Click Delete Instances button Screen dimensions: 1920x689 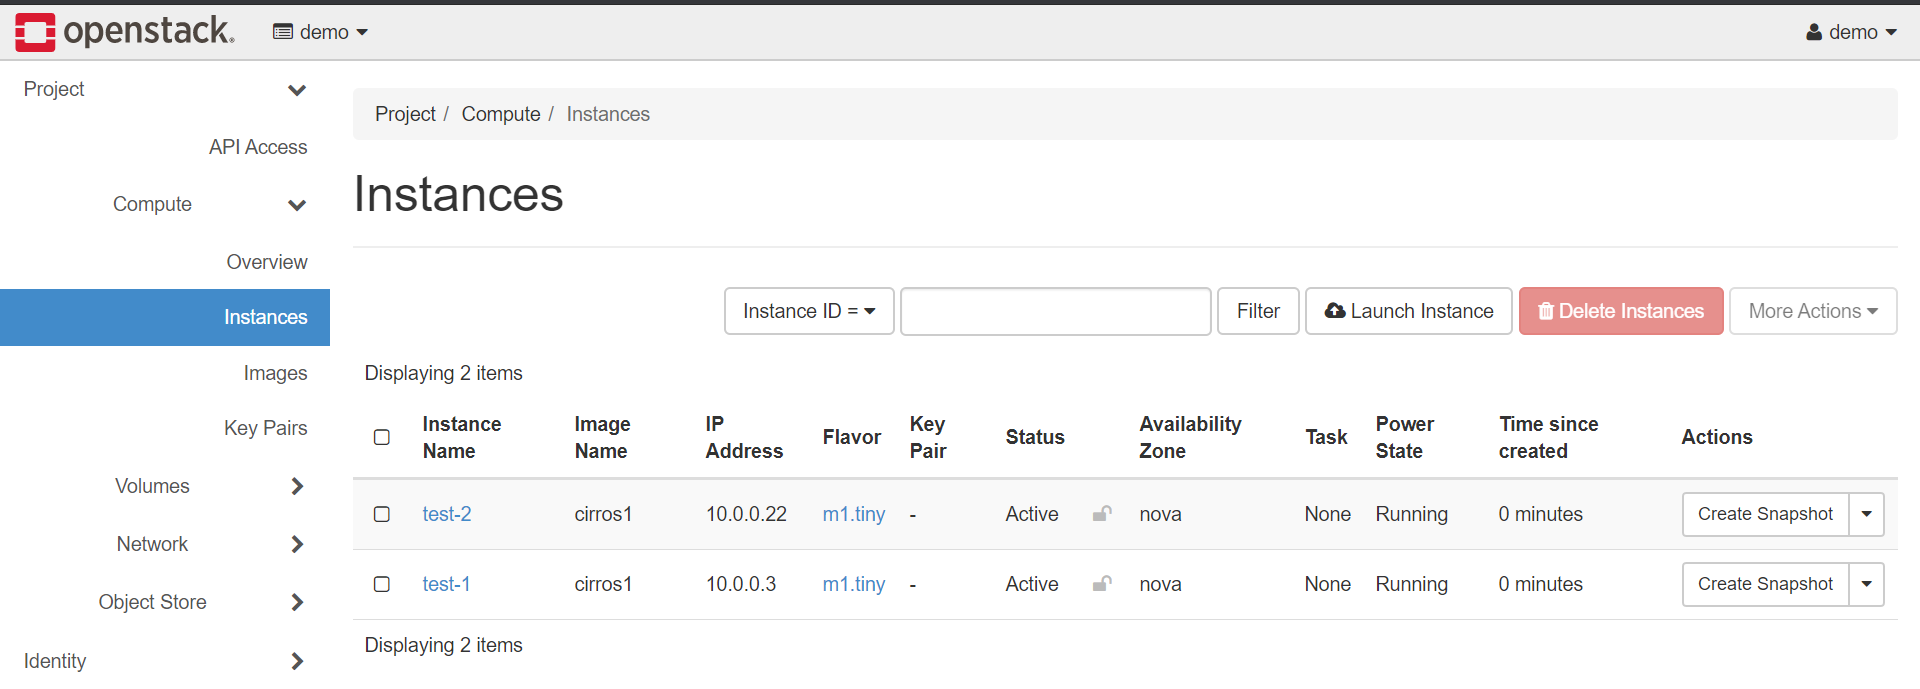coord(1621,311)
